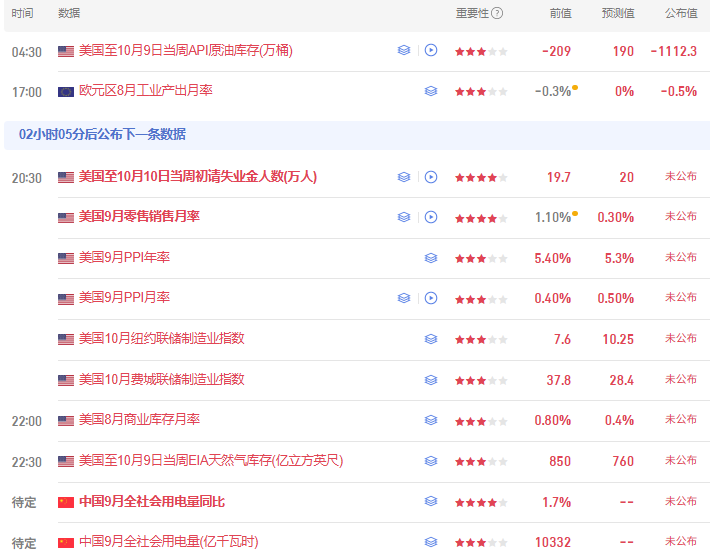Open data details icon for 纽约联储制造业指数

coord(431,339)
